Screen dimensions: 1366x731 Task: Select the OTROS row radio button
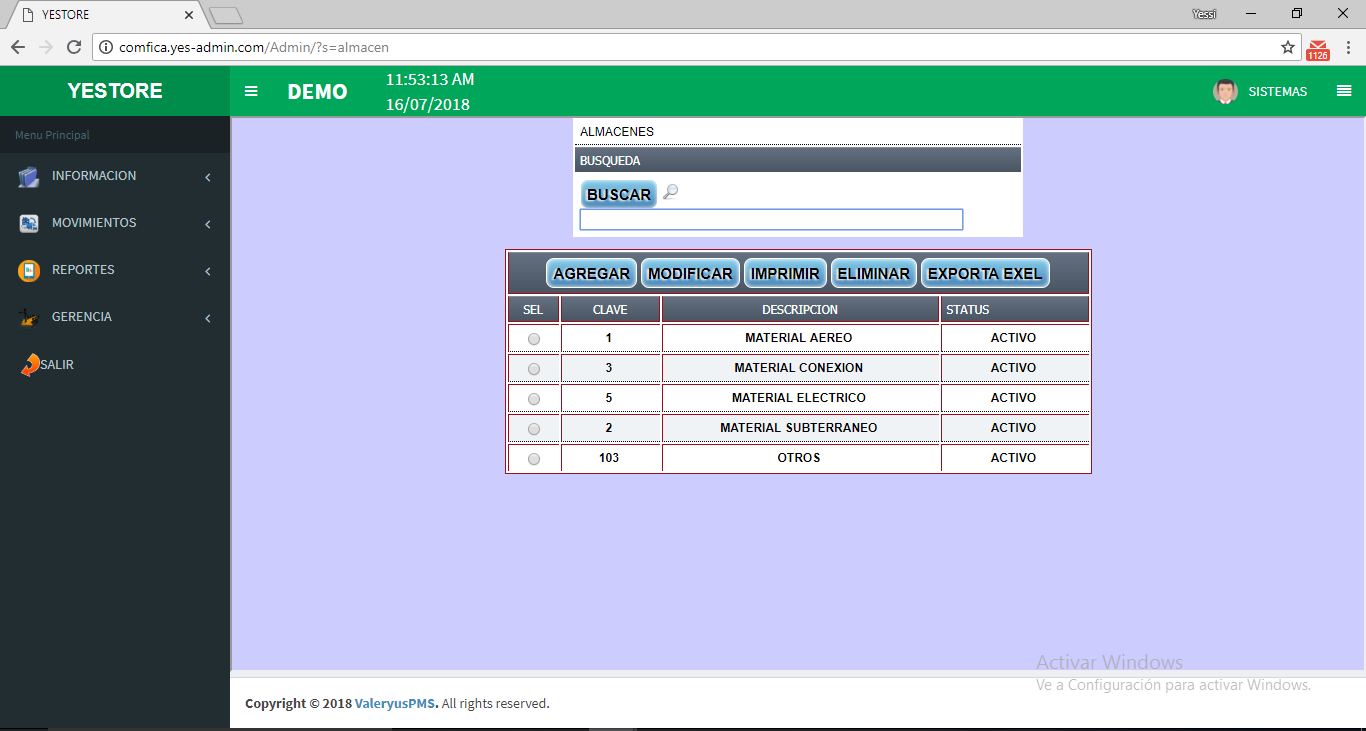(x=533, y=459)
